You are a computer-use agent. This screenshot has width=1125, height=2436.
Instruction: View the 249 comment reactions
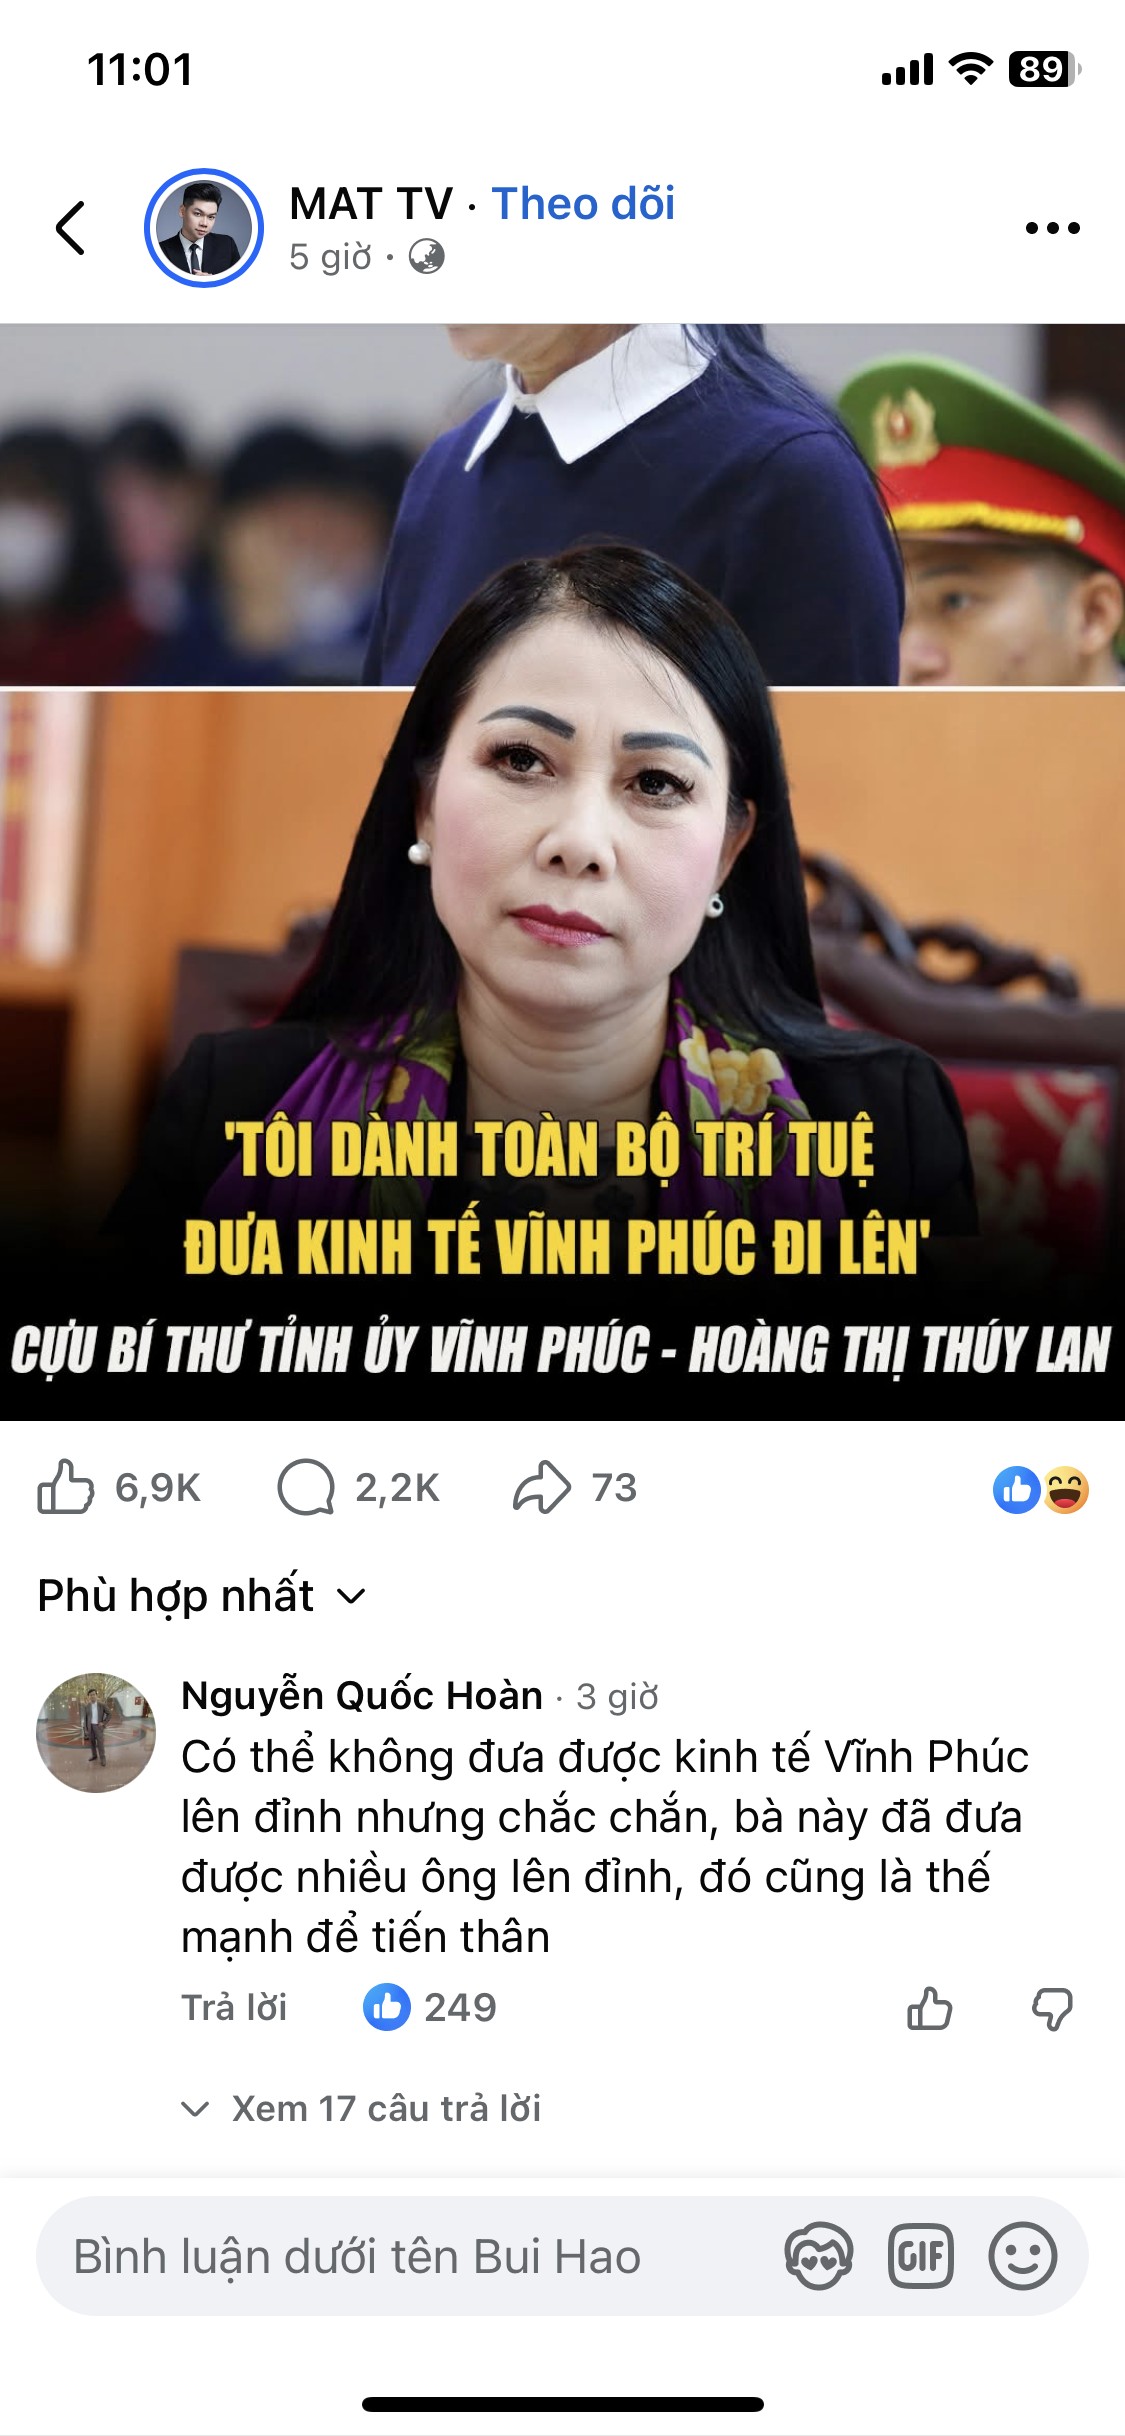click(x=430, y=2007)
